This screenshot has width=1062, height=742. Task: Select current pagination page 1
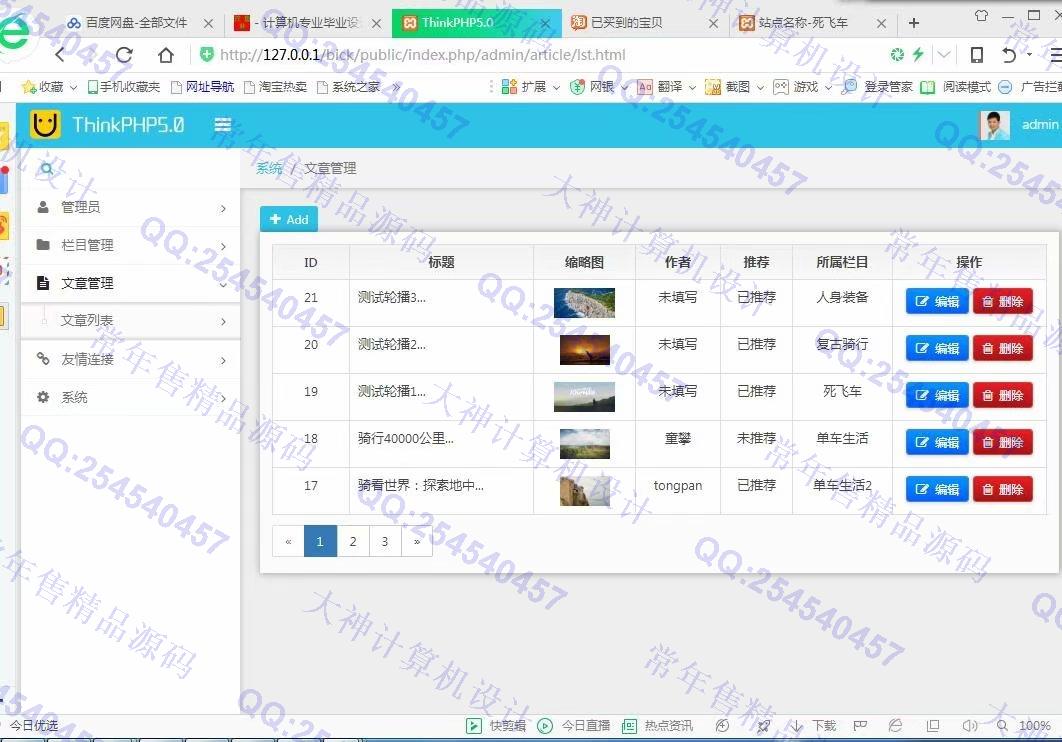(320, 541)
